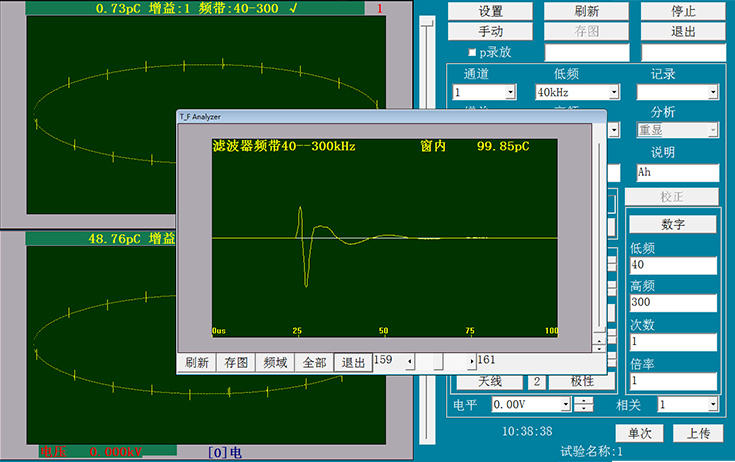
Task: Click the 说明 text field containing Ah
Action: 676,172
